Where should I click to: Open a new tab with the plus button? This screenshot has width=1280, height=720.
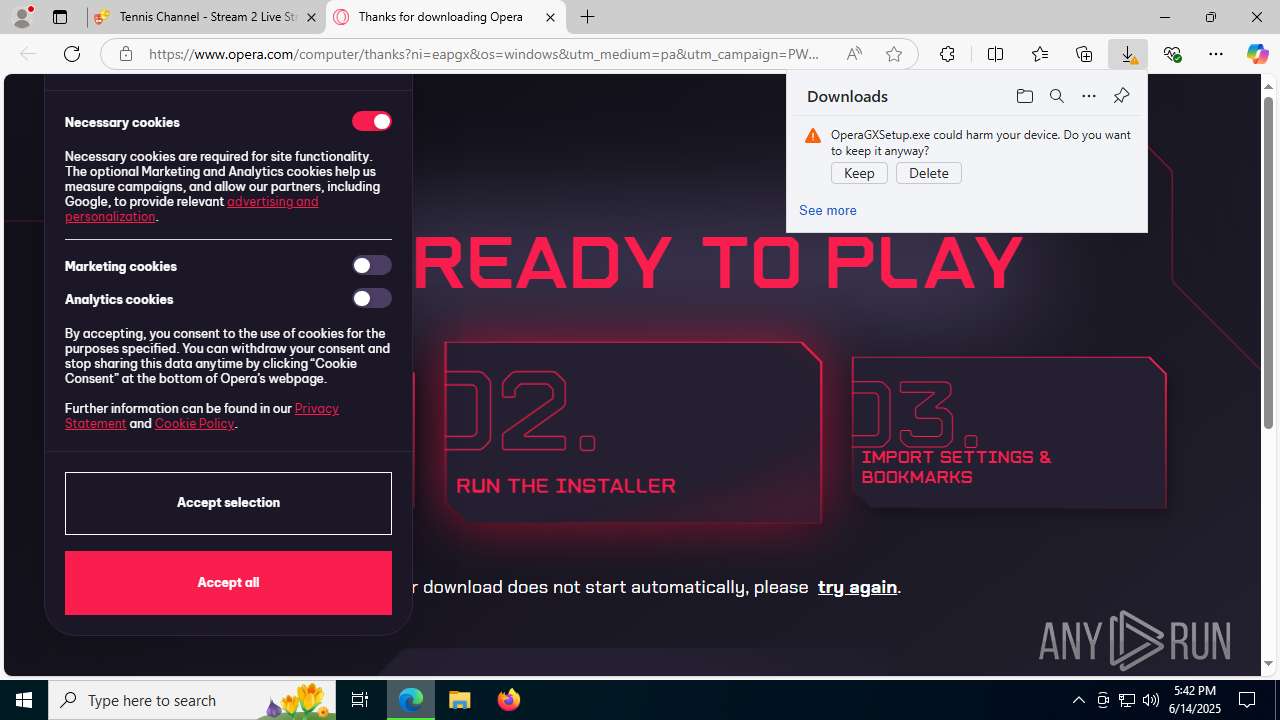(x=588, y=17)
